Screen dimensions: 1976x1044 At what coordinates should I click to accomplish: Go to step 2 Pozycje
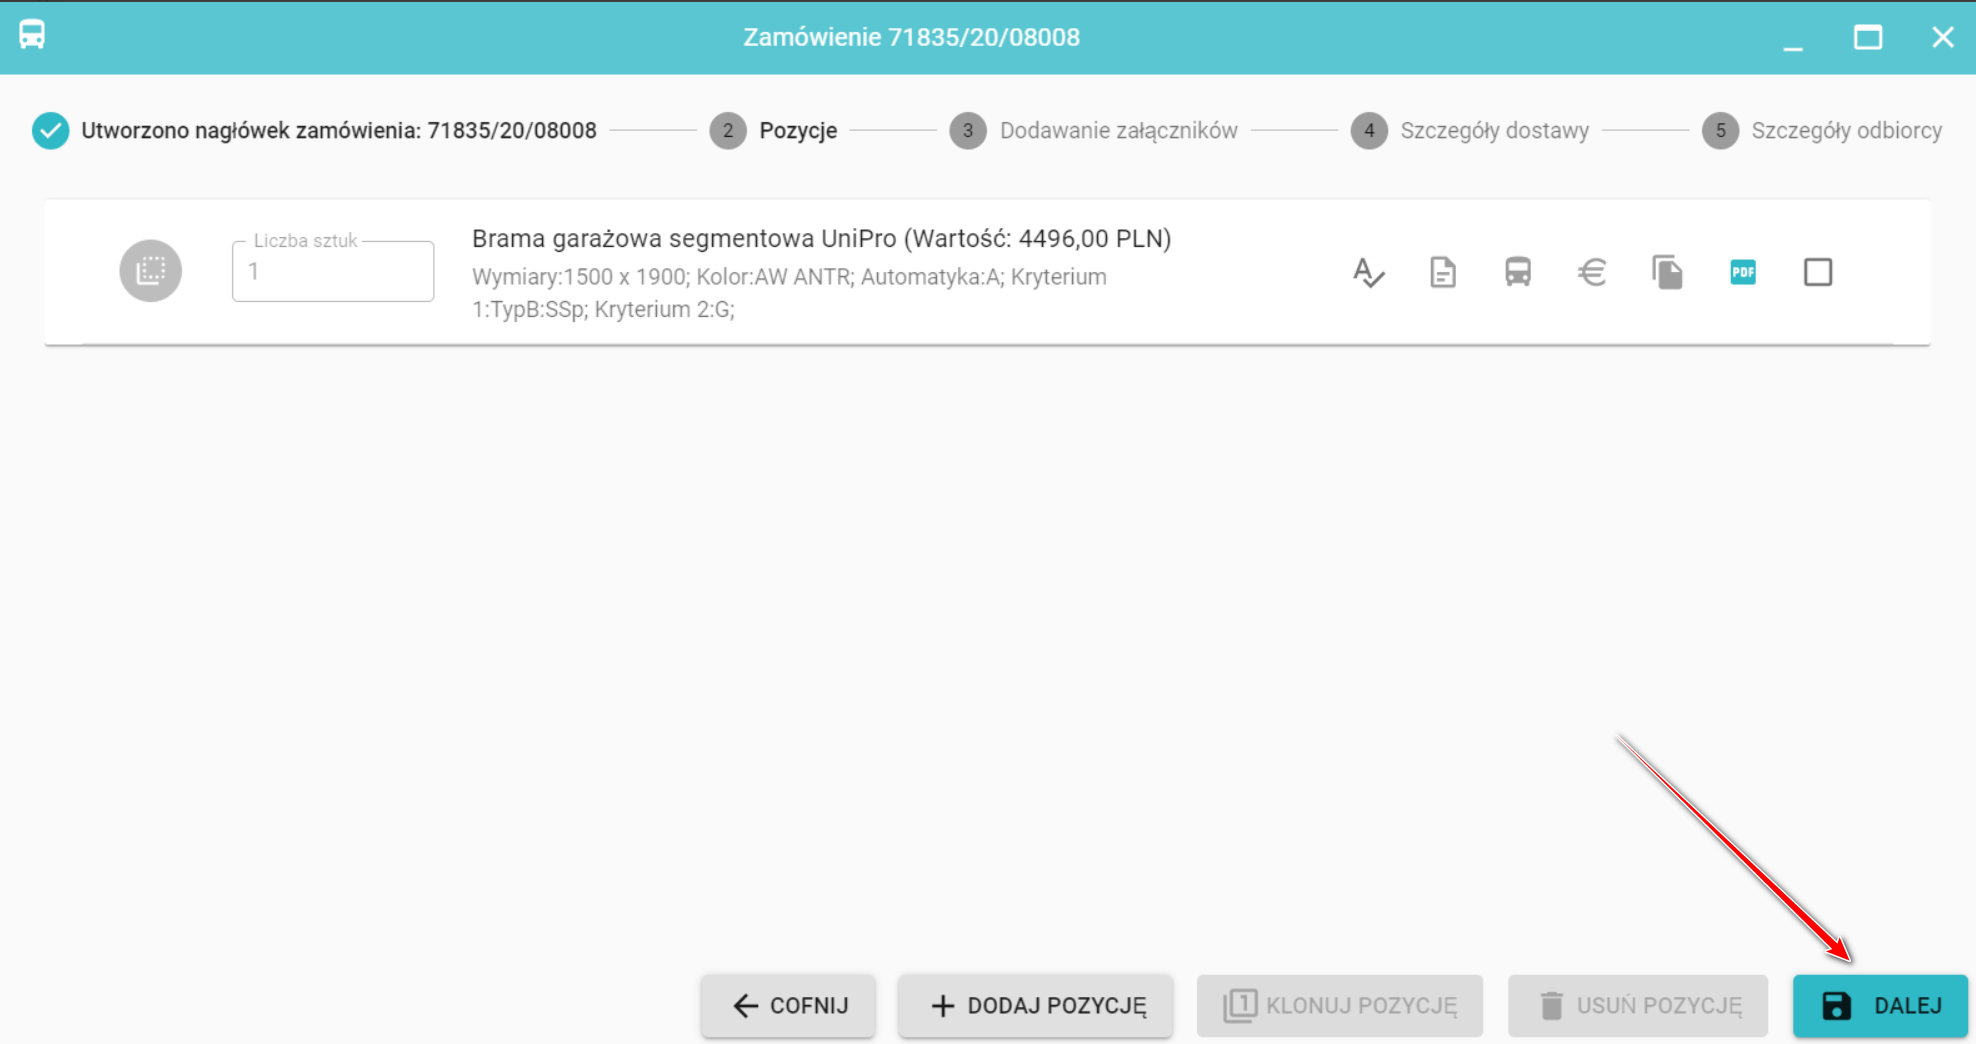tap(774, 131)
